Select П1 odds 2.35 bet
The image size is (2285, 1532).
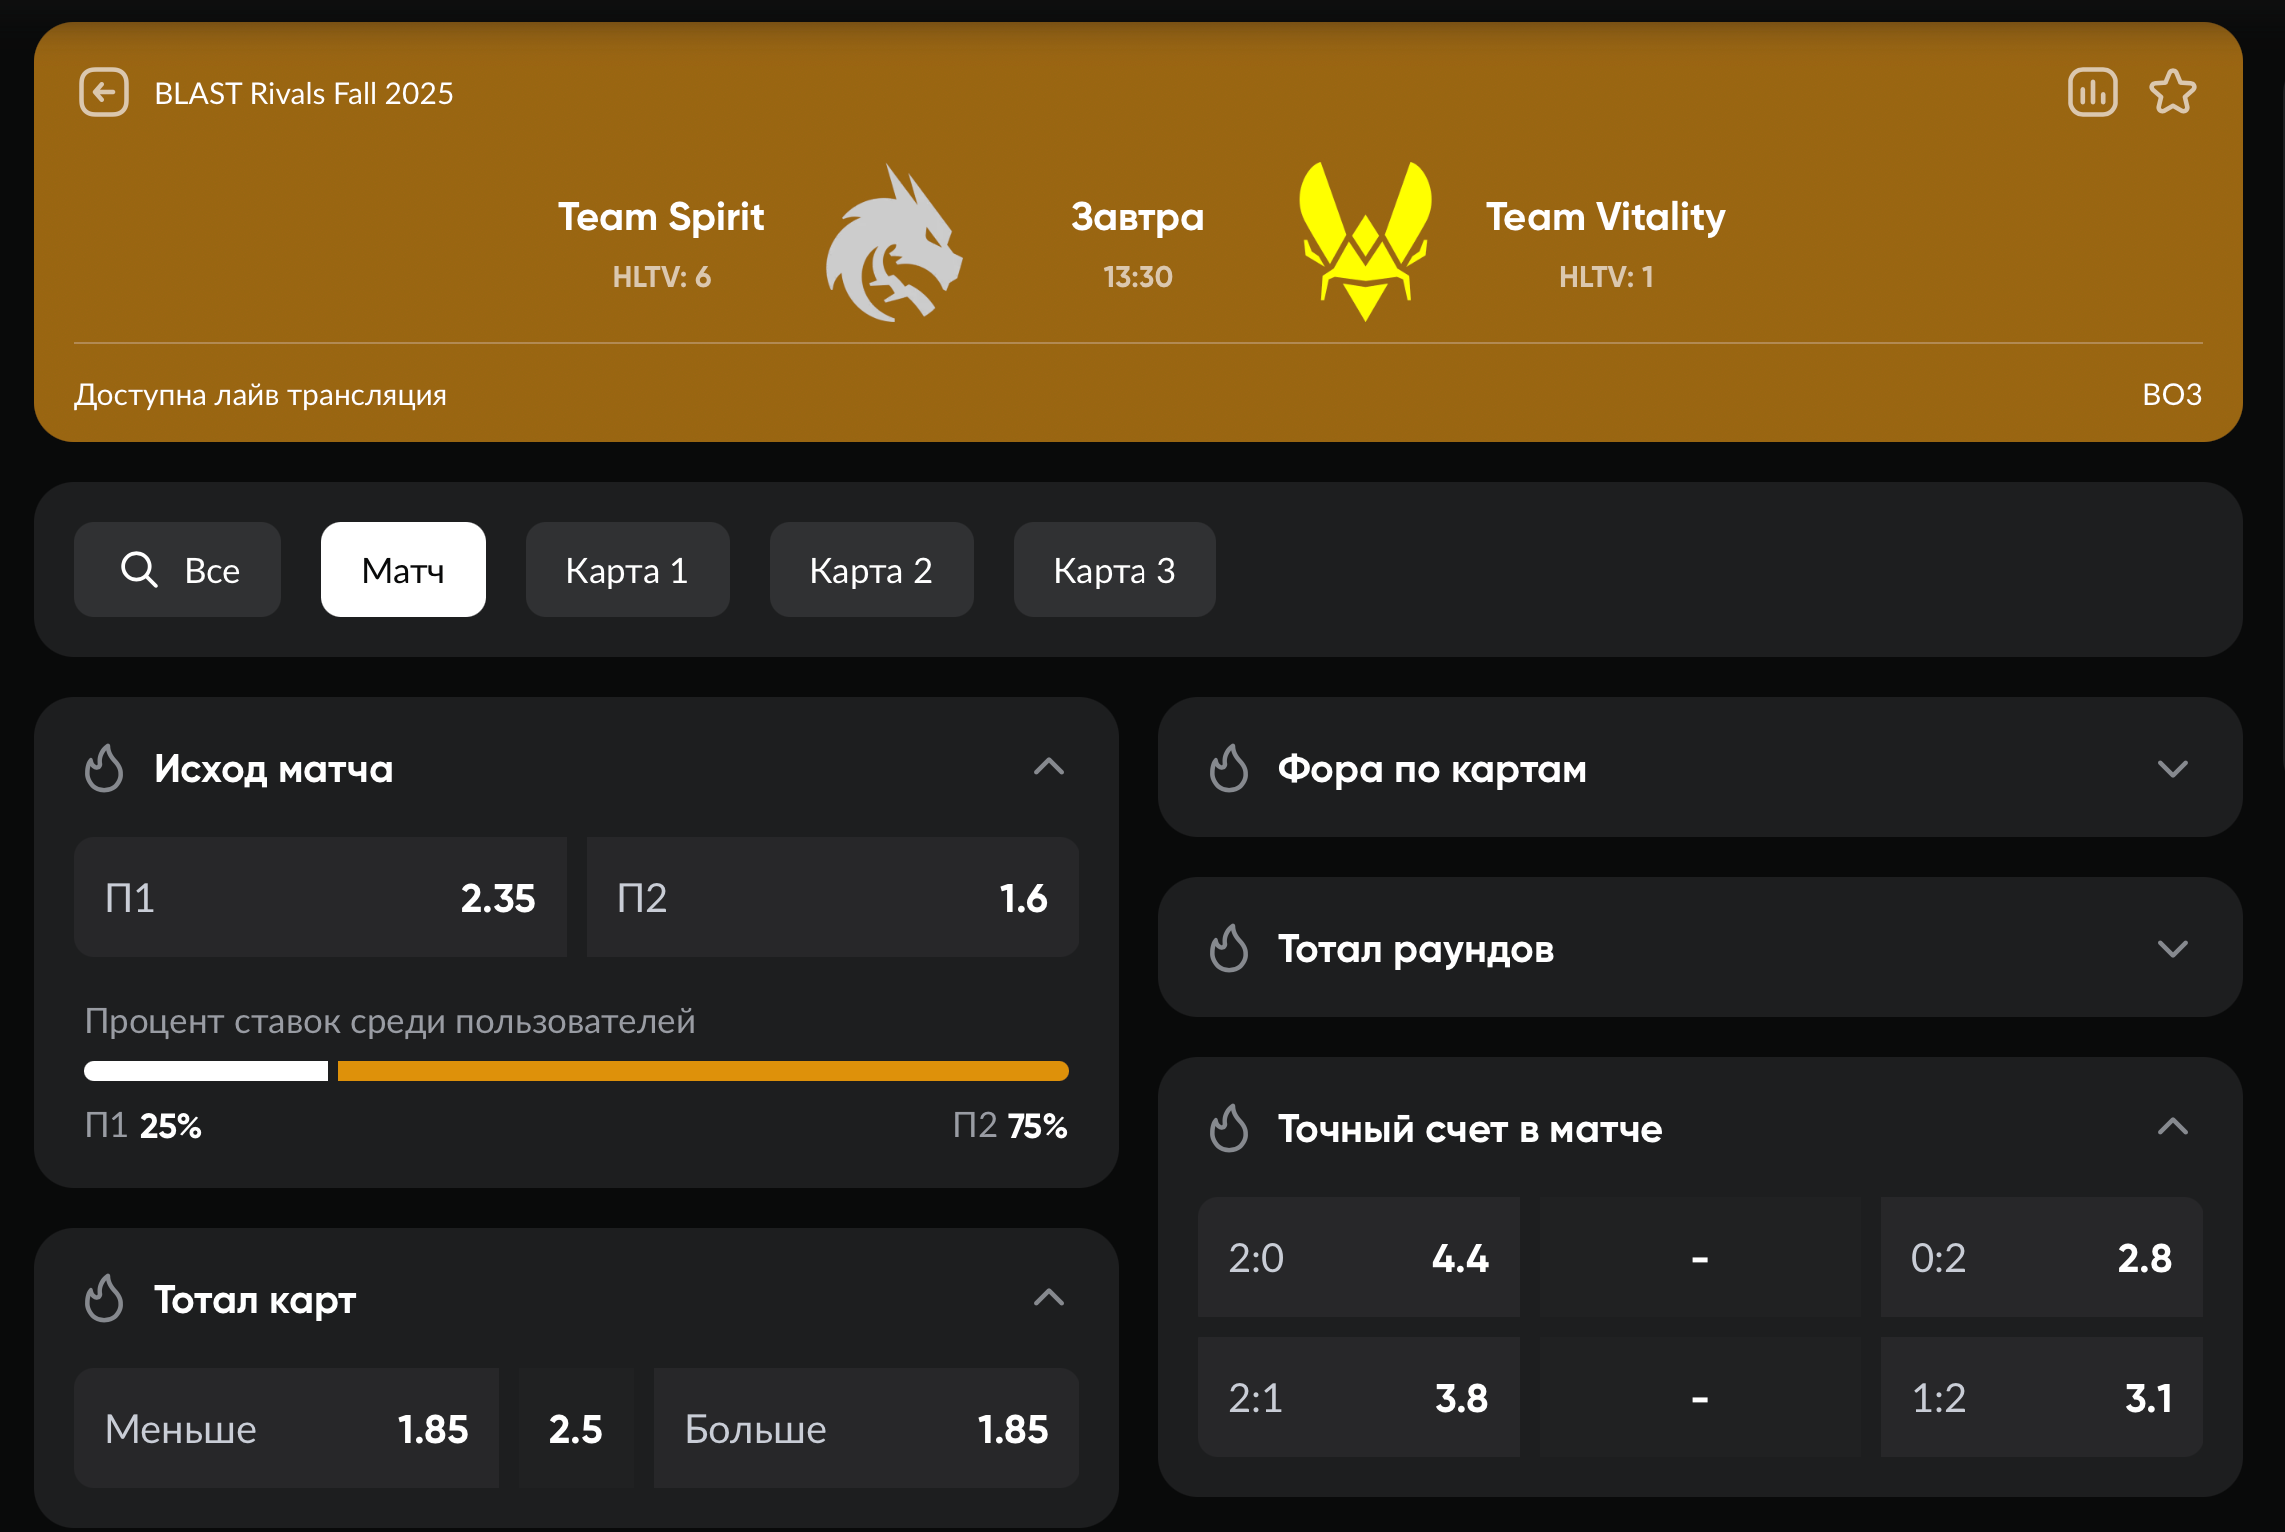(320, 897)
